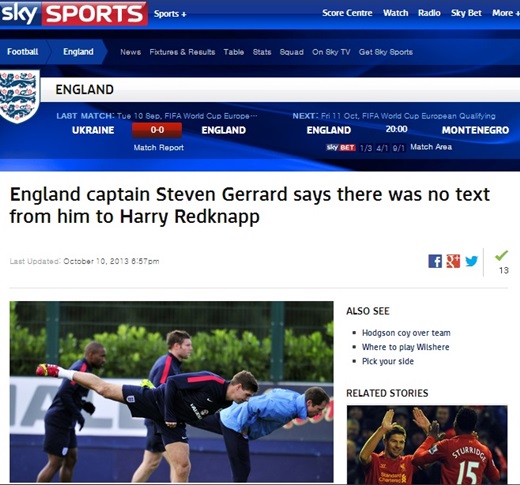The width and height of the screenshot is (520, 485).
Task: Share article via Twitter bird icon
Action: [471, 261]
